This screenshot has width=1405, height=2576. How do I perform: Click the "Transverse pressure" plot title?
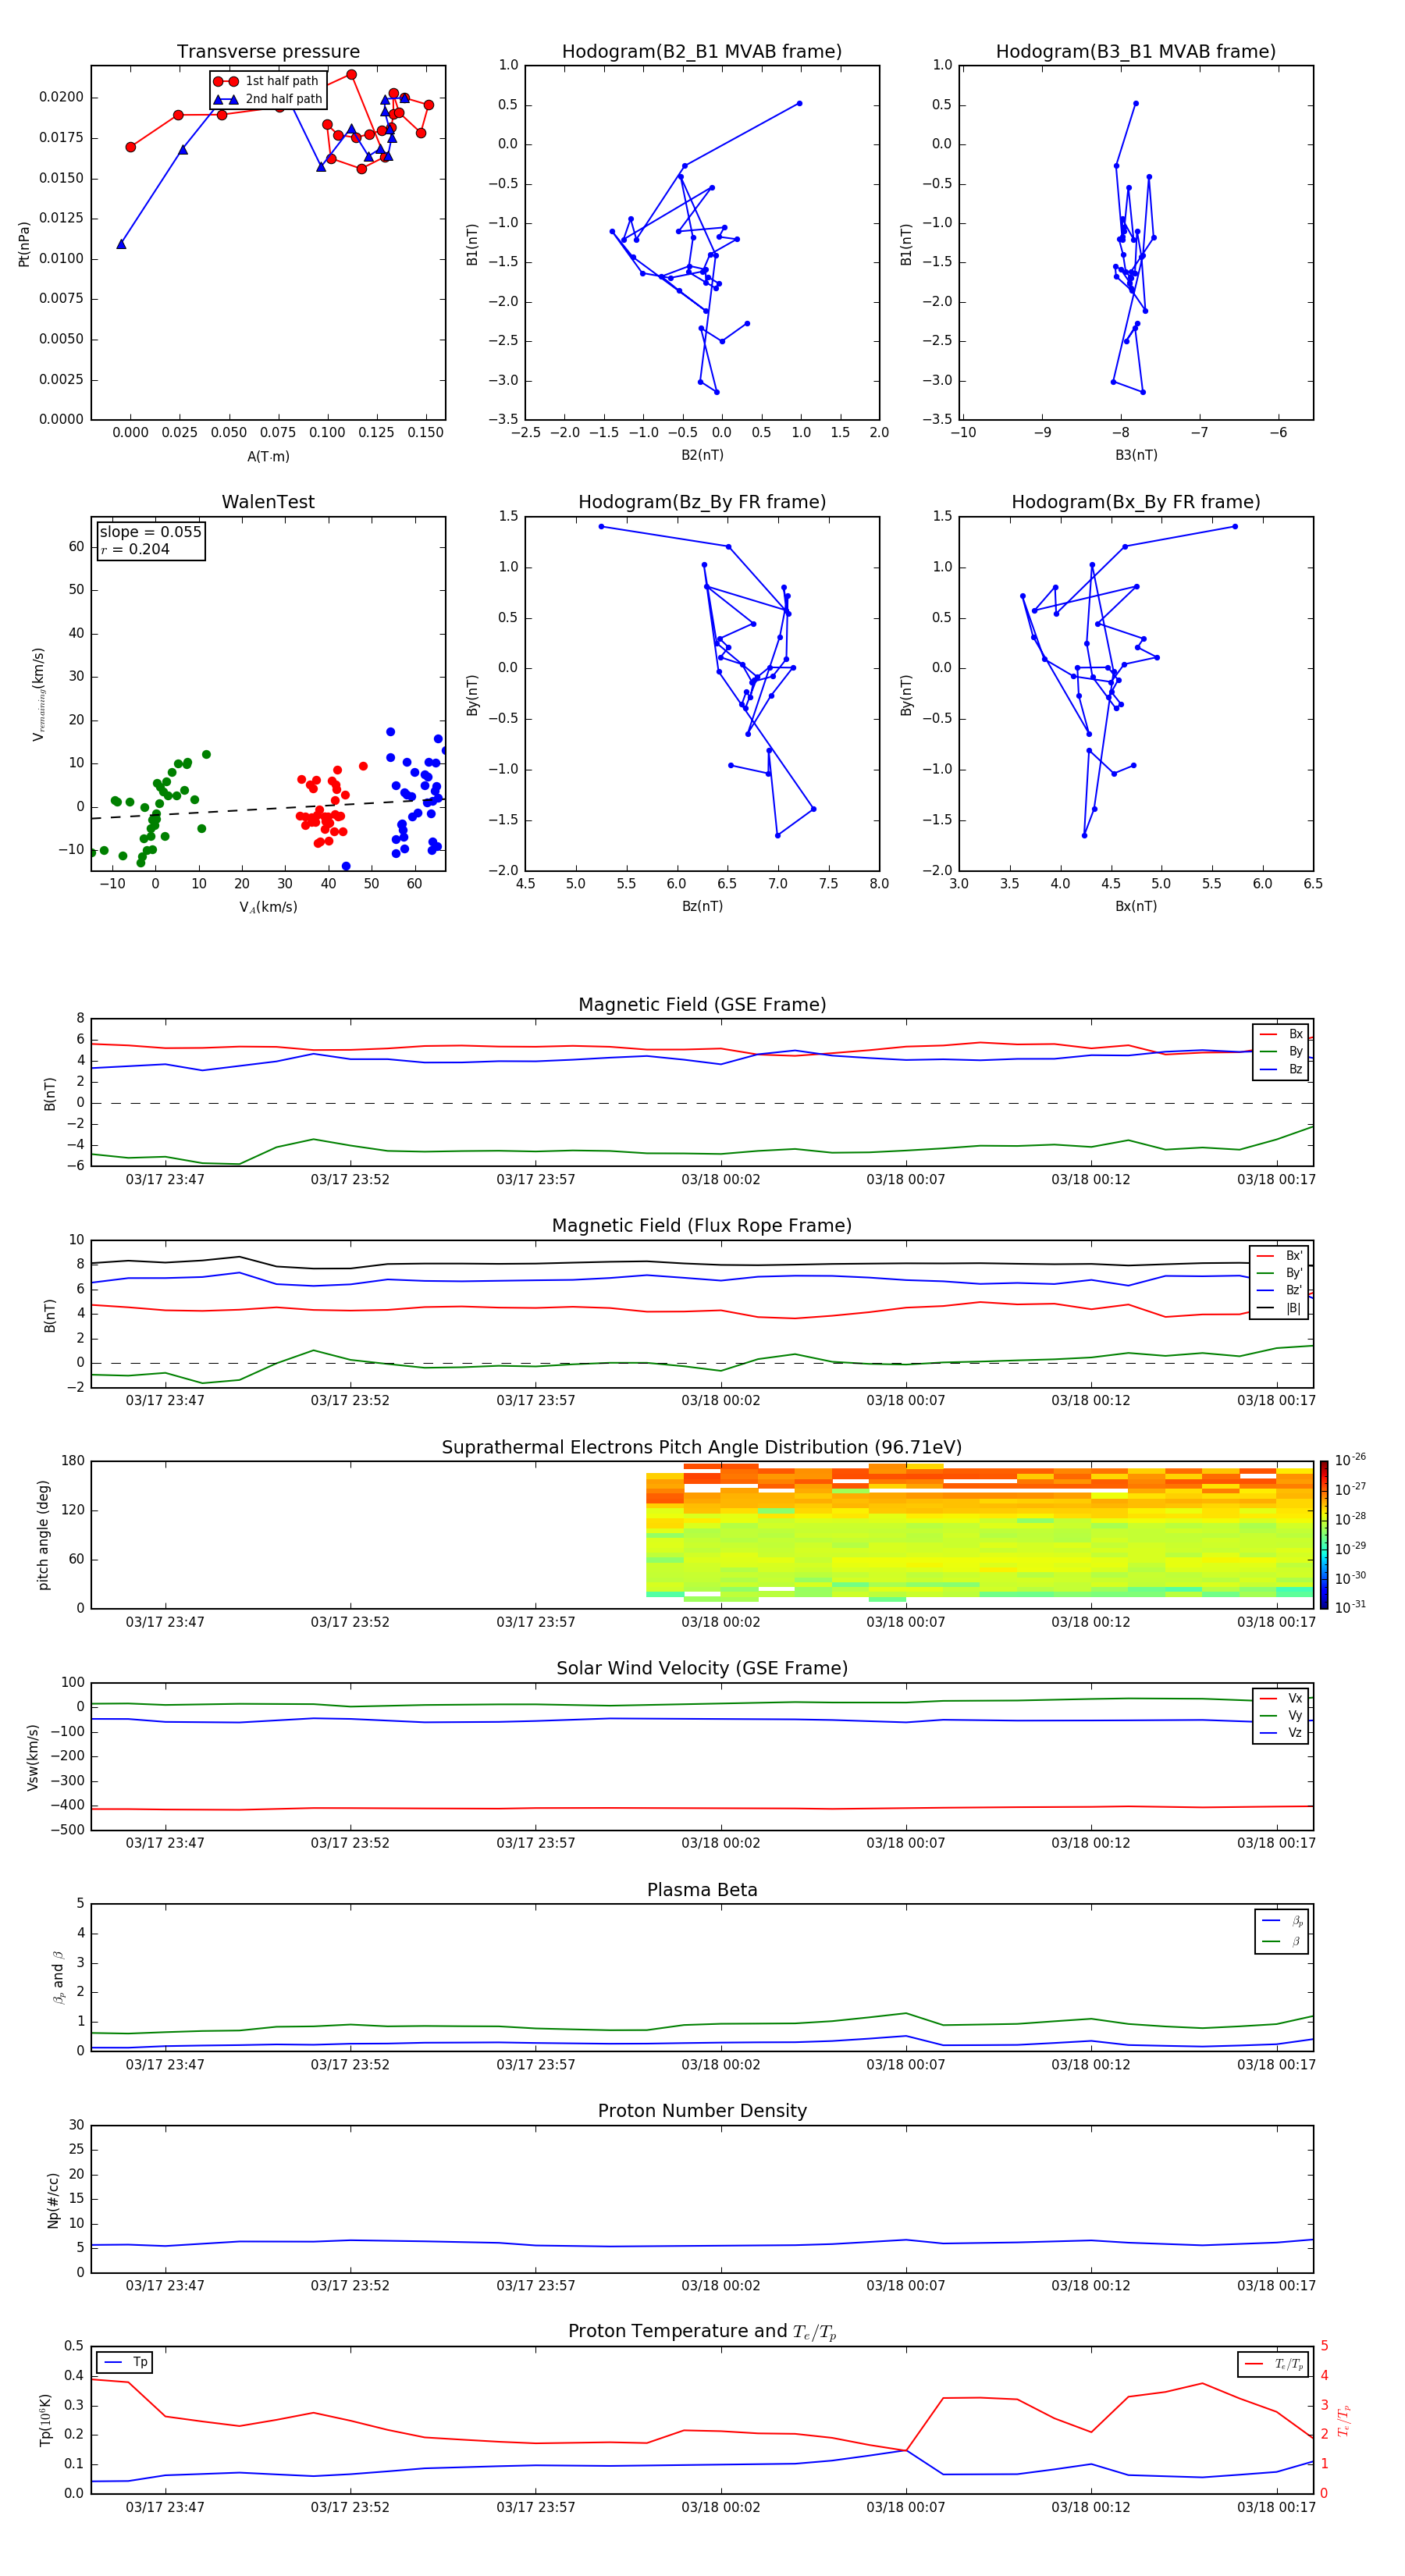(268, 52)
